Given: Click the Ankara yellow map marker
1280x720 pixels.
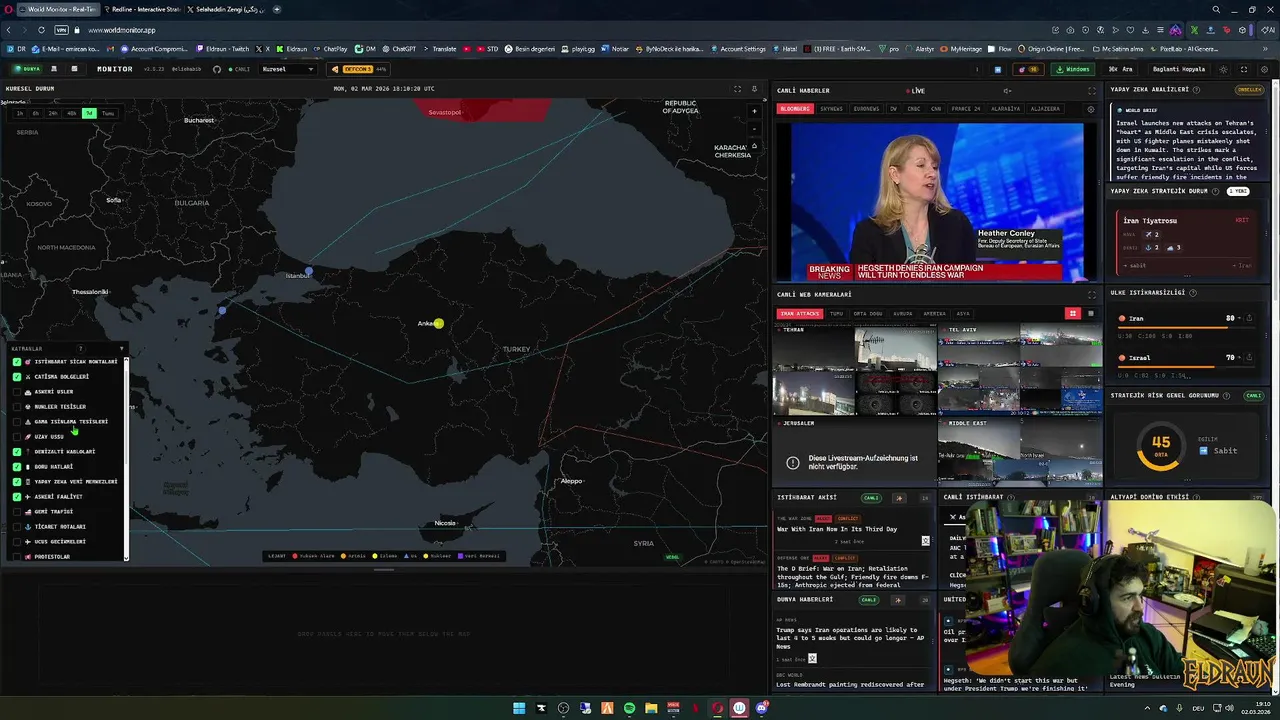Looking at the screenshot, I should 438,323.
